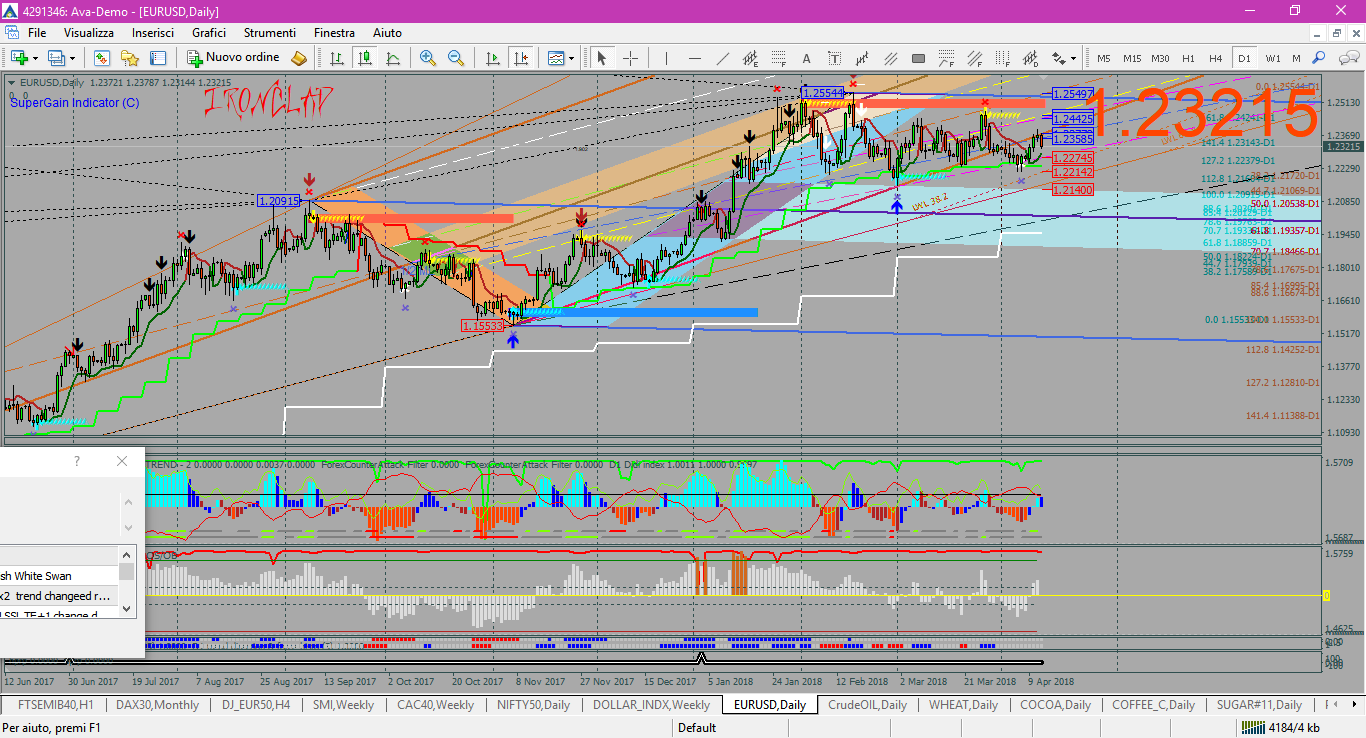
Task: Open the File menu
Action: click(37, 33)
